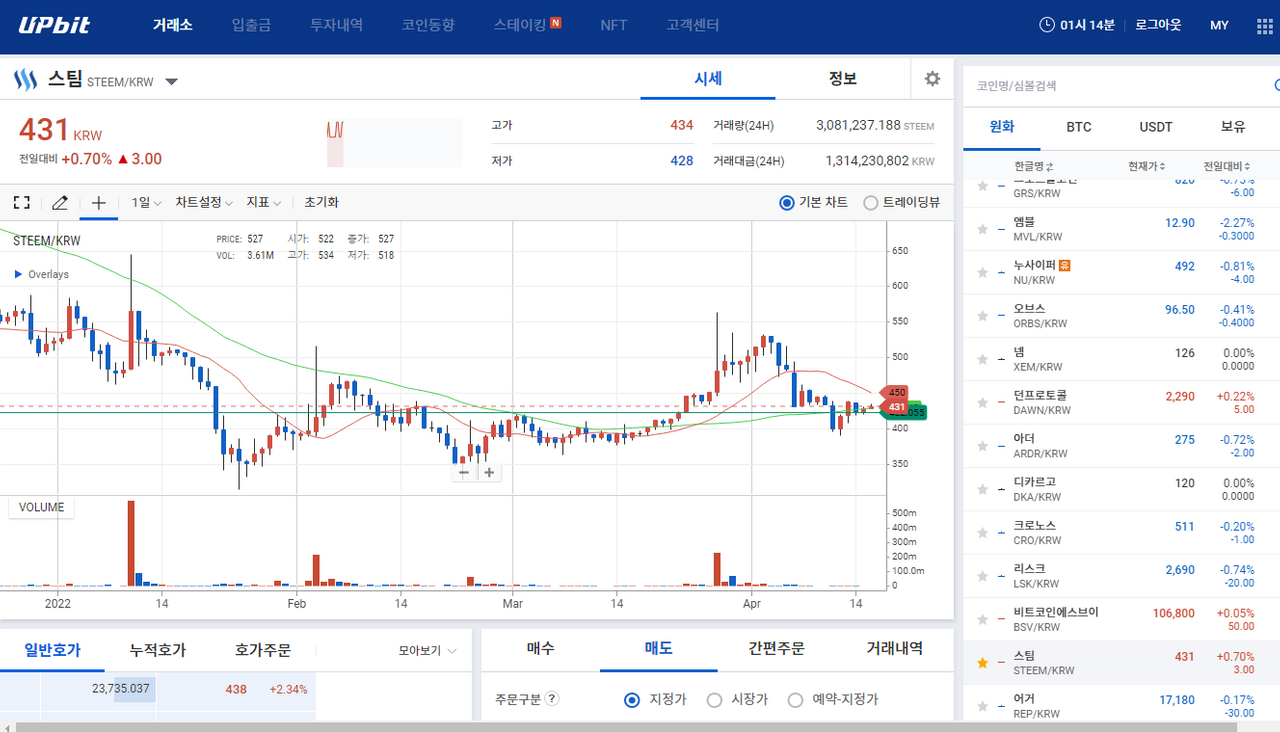Toggle favorite star for 오브스 ORBS/KRW

click(x=983, y=316)
